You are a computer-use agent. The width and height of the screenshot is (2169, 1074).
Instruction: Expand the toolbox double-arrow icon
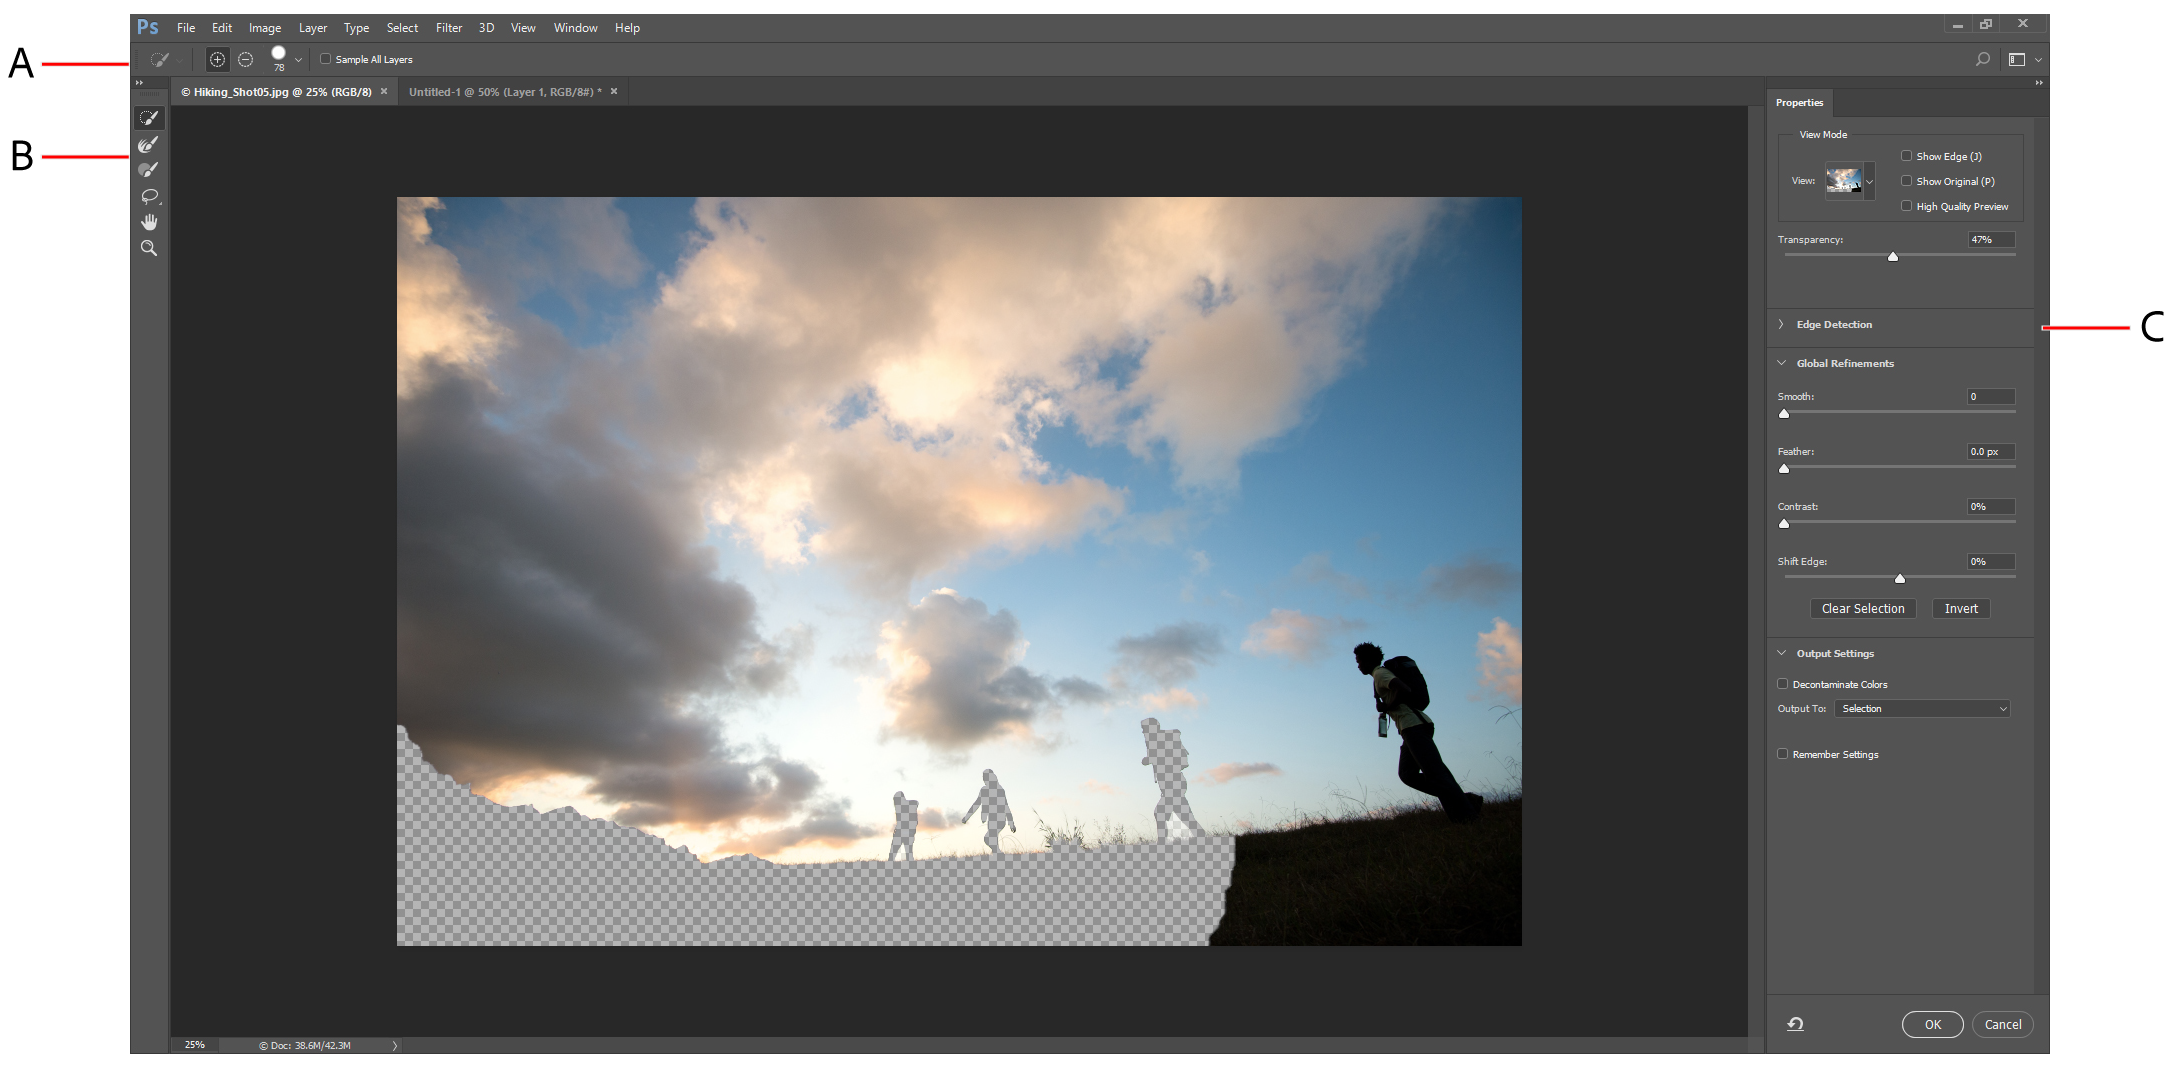pyautogui.click(x=140, y=82)
